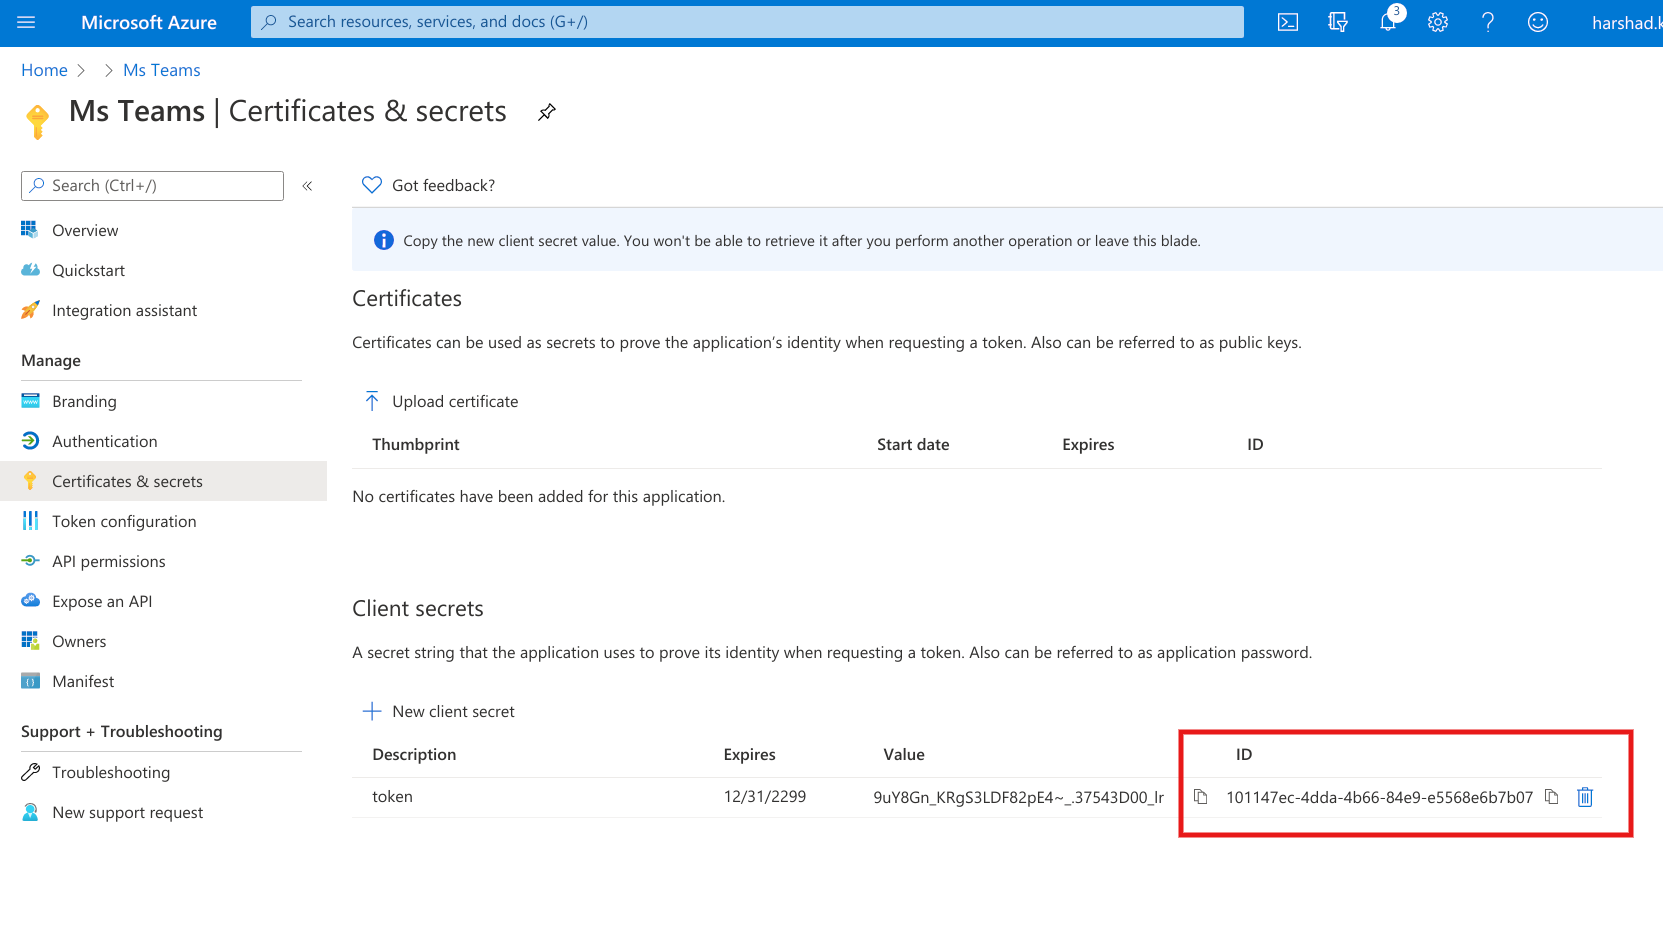Pin the Certificates & secrets blade

click(x=546, y=112)
